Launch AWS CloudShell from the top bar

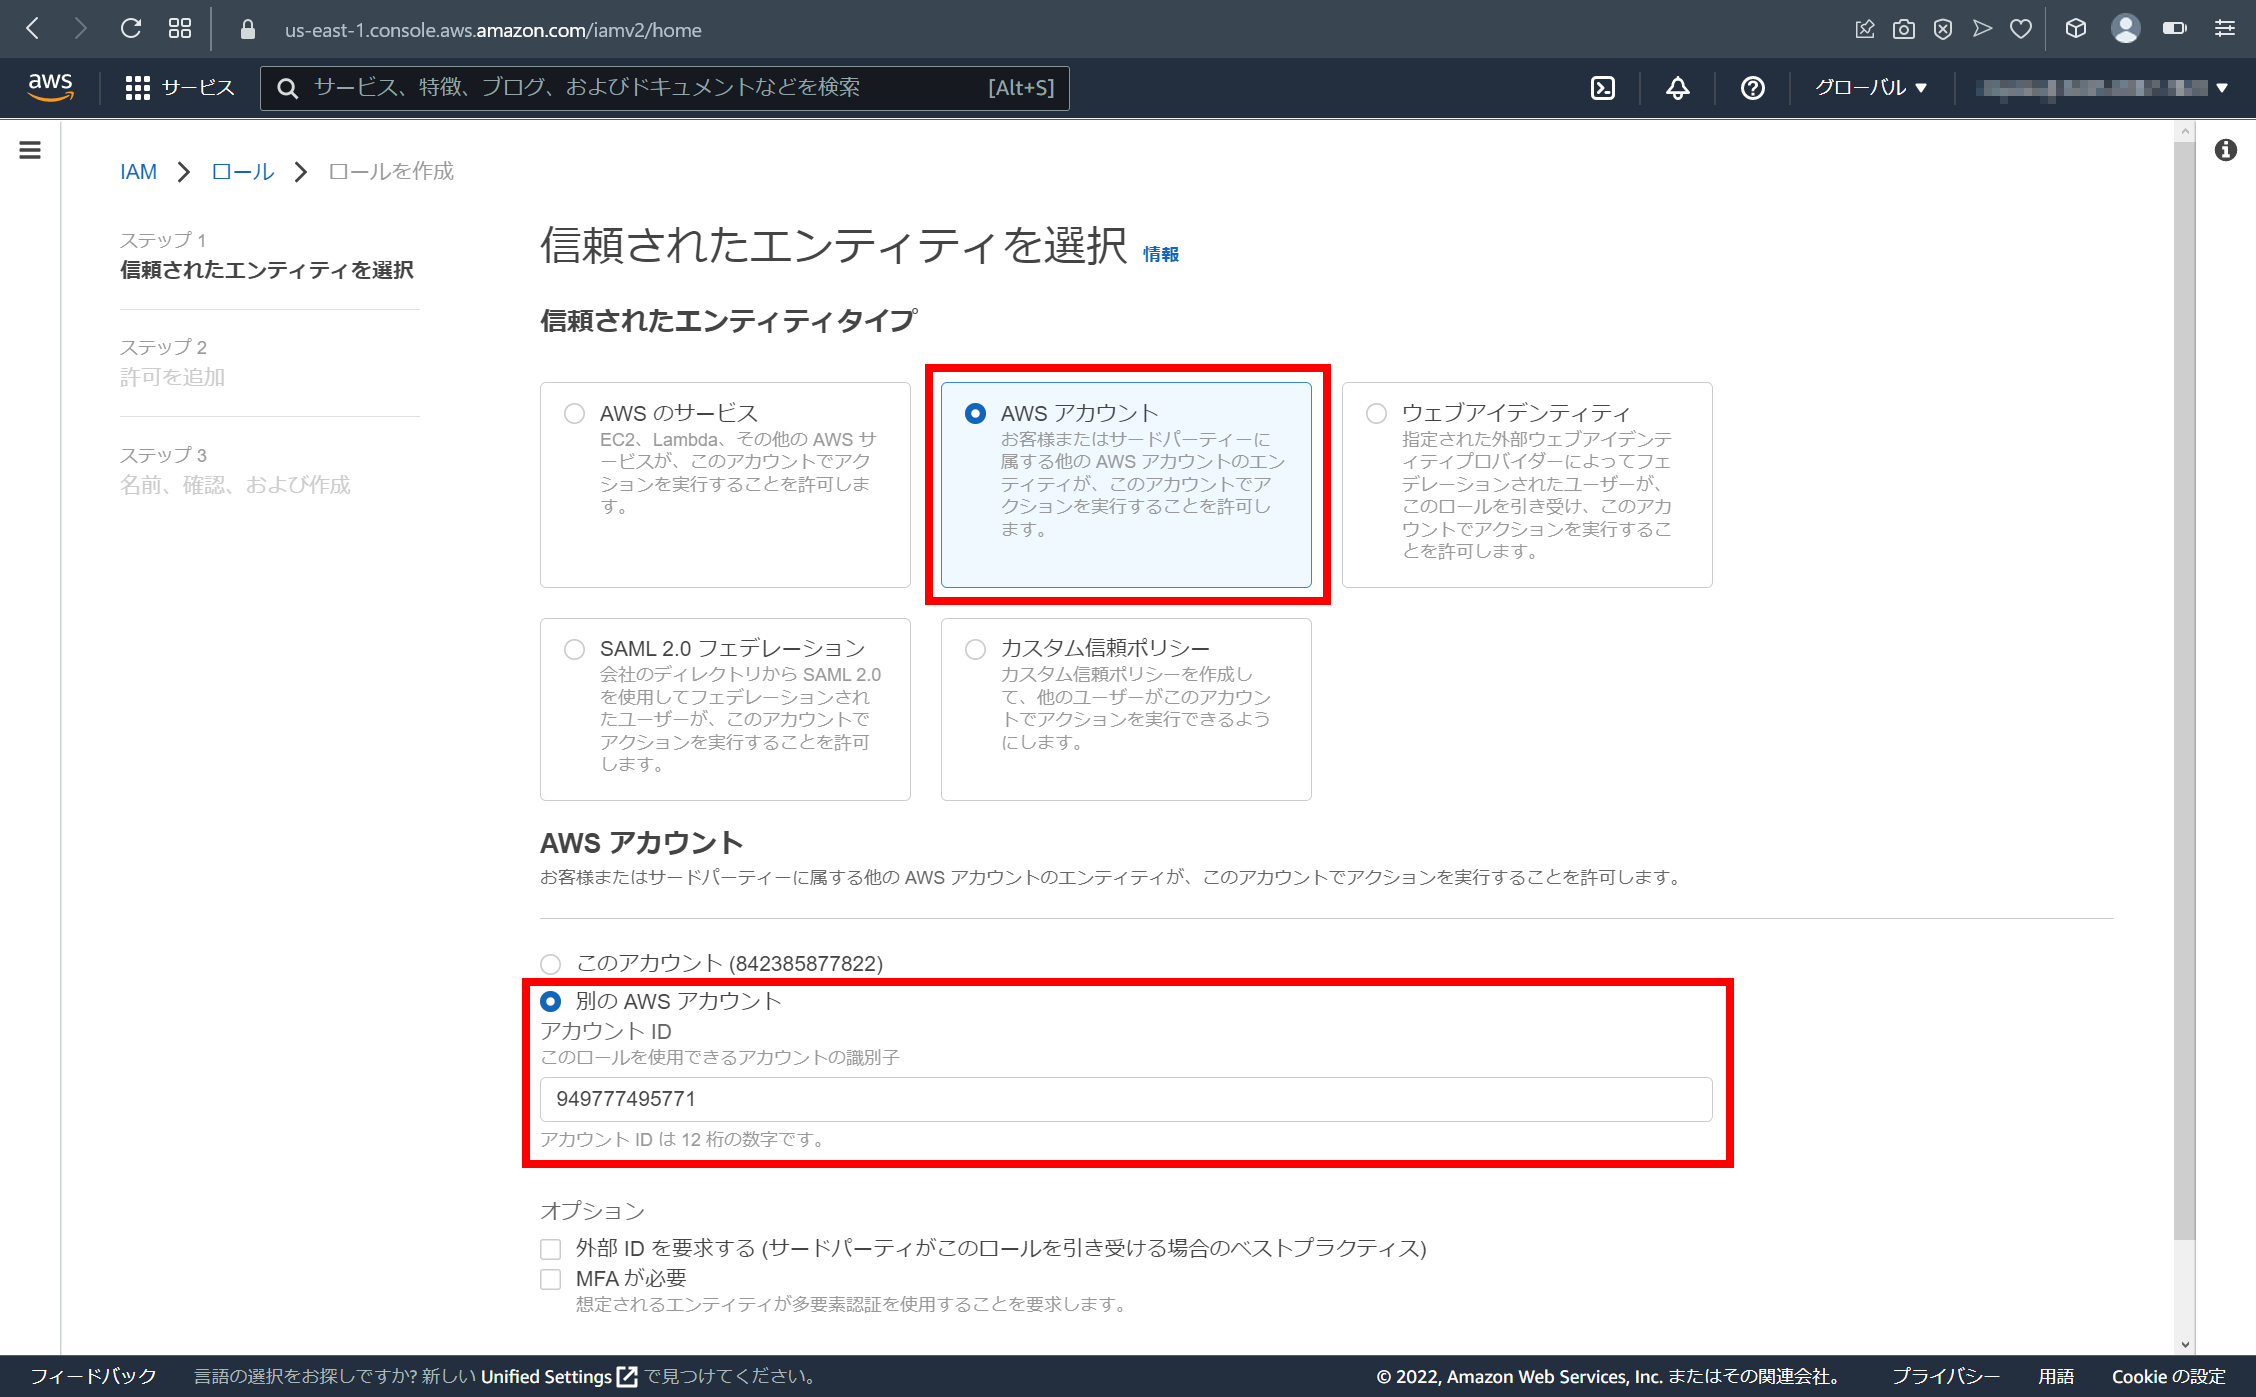1604,87
